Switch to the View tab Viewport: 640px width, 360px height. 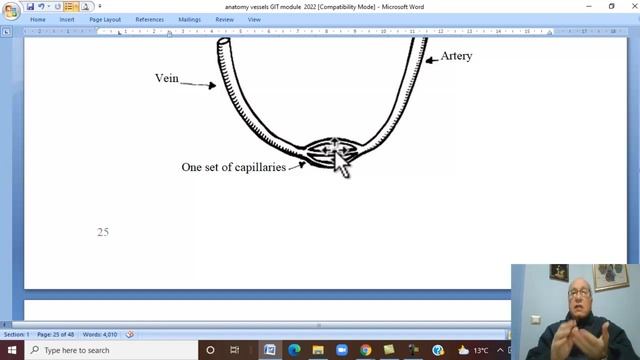(x=254, y=20)
